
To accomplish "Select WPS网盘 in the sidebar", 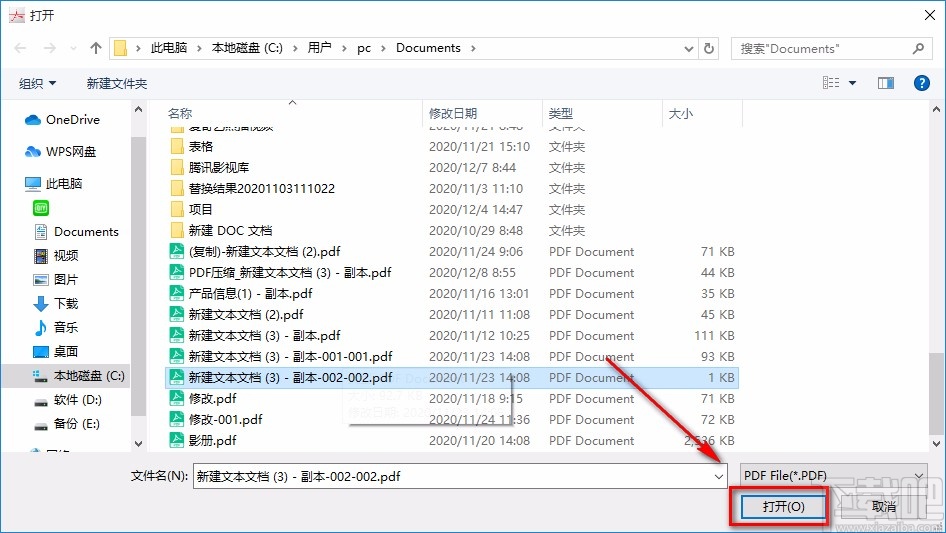I will click(60, 152).
